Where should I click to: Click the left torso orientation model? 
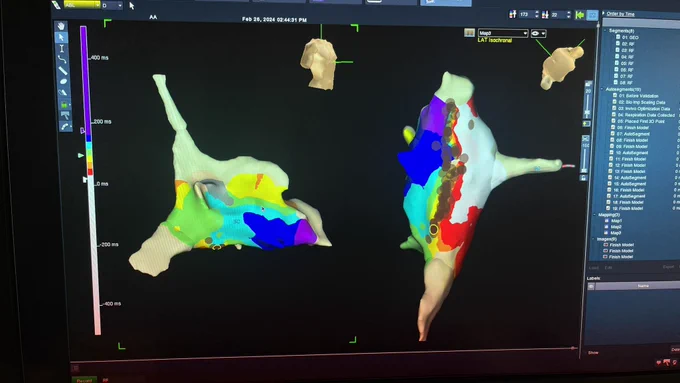[319, 64]
